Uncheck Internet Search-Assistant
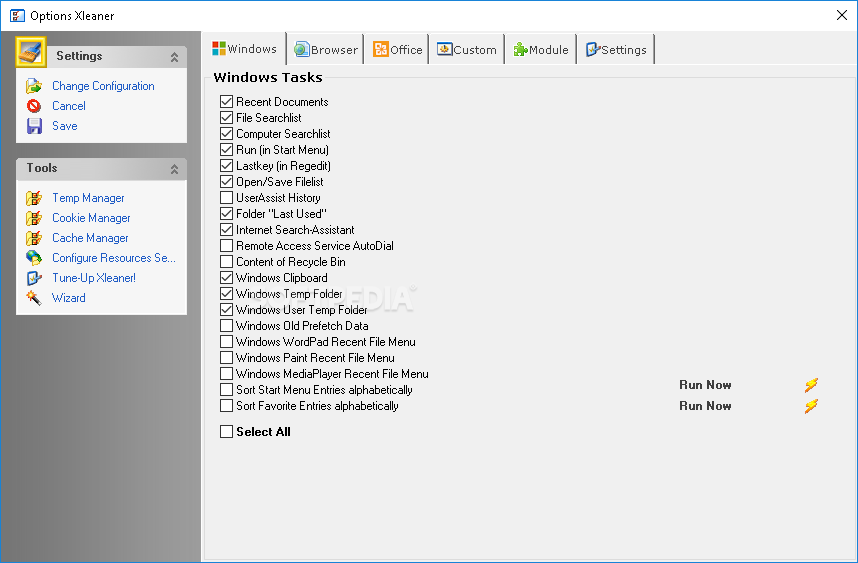This screenshot has height=563, width=858. pos(227,230)
